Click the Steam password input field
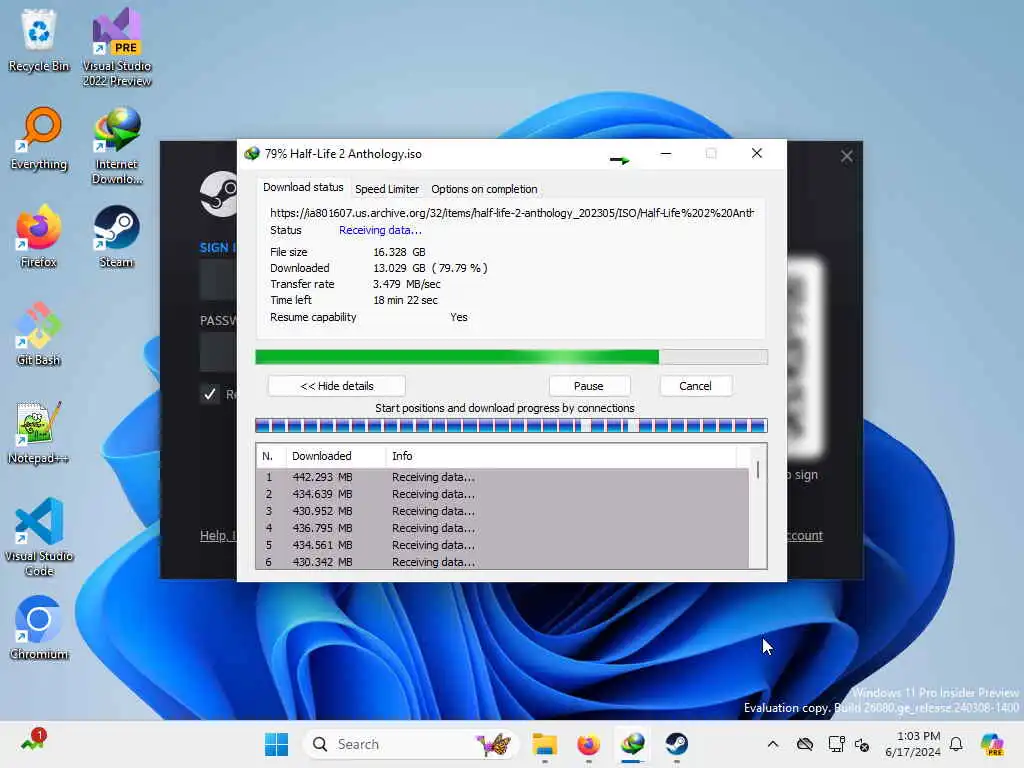This screenshot has width=1024, height=768. tap(218, 352)
